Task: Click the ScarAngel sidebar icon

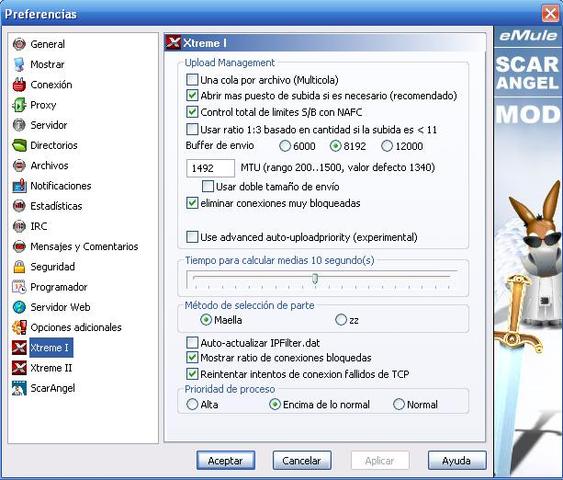Action: [x=19, y=388]
